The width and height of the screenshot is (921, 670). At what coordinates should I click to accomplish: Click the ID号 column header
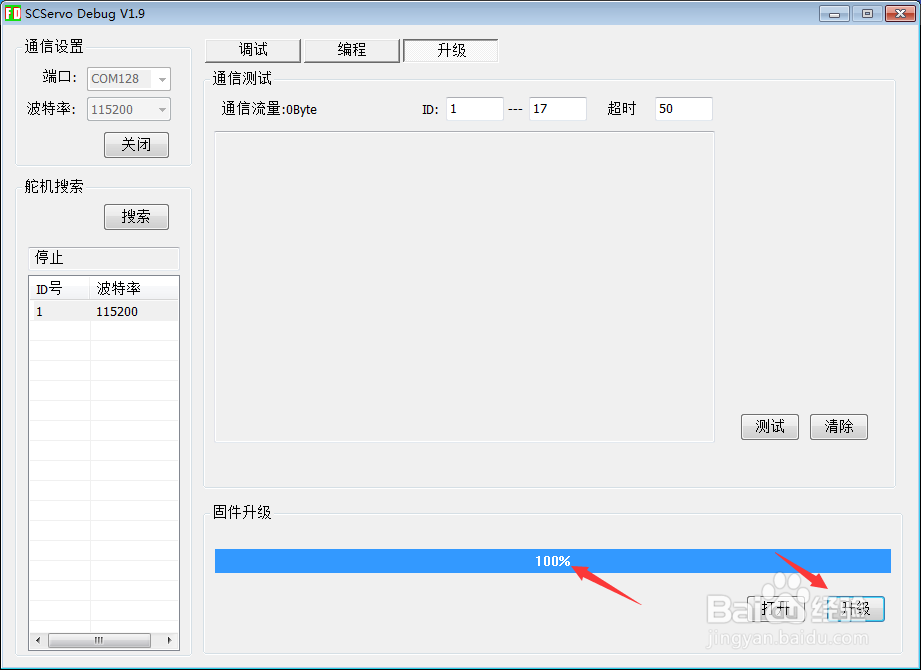59,288
